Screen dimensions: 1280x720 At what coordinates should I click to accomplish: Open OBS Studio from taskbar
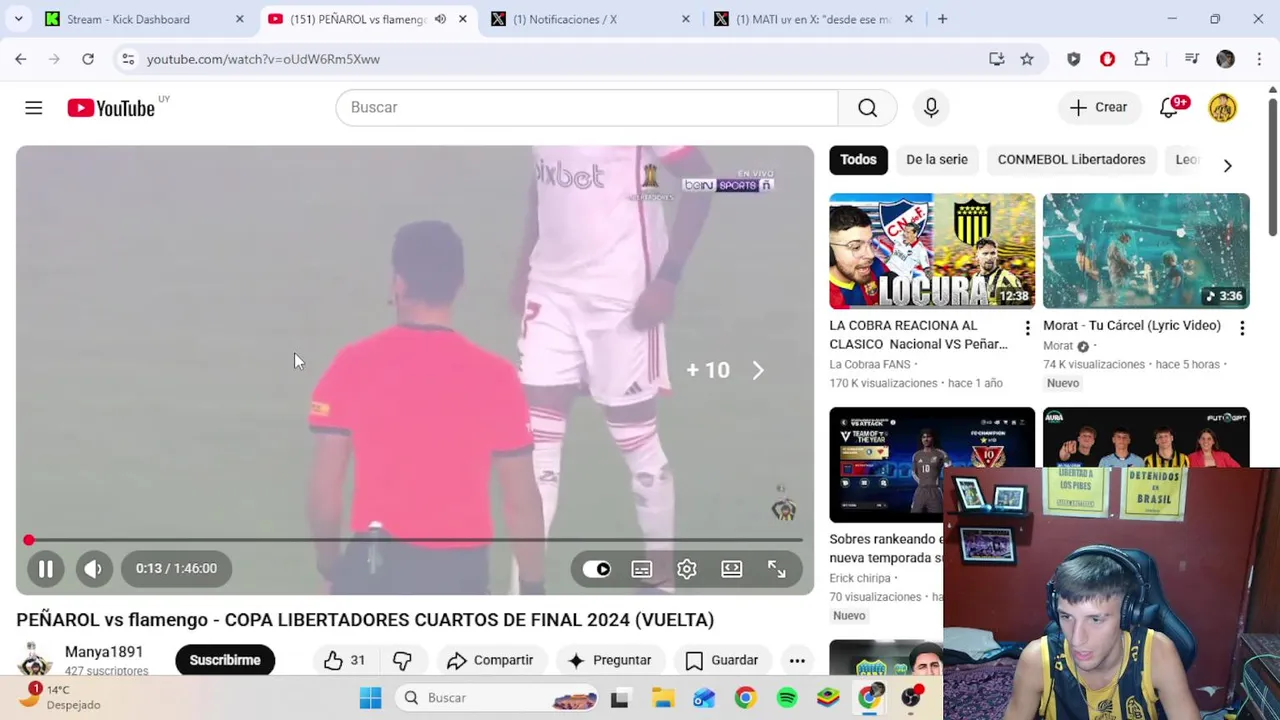pyautogui.click(x=911, y=698)
